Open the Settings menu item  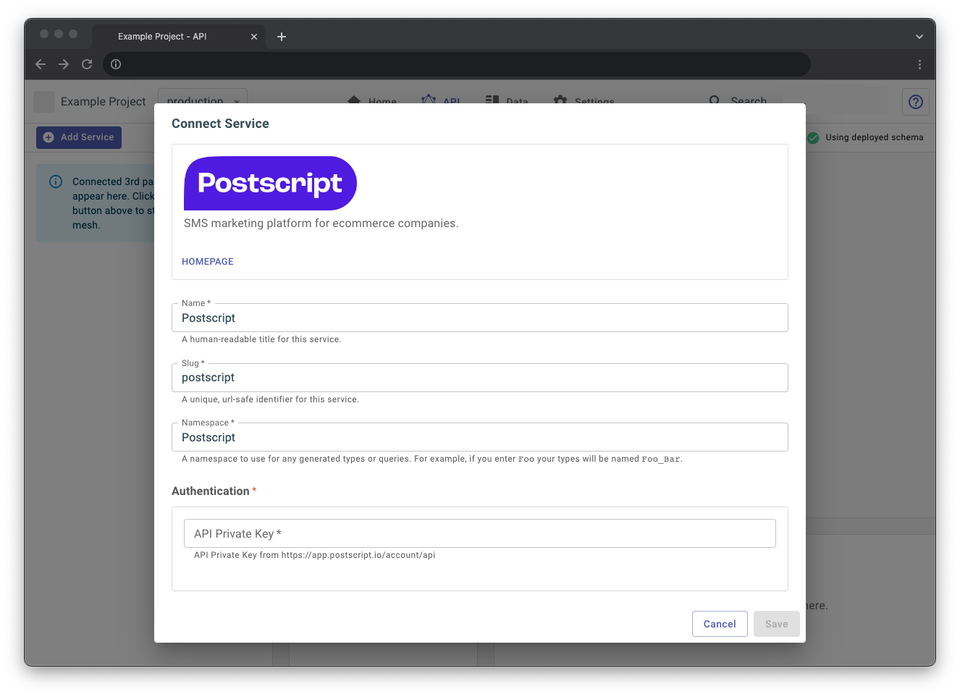(x=584, y=101)
